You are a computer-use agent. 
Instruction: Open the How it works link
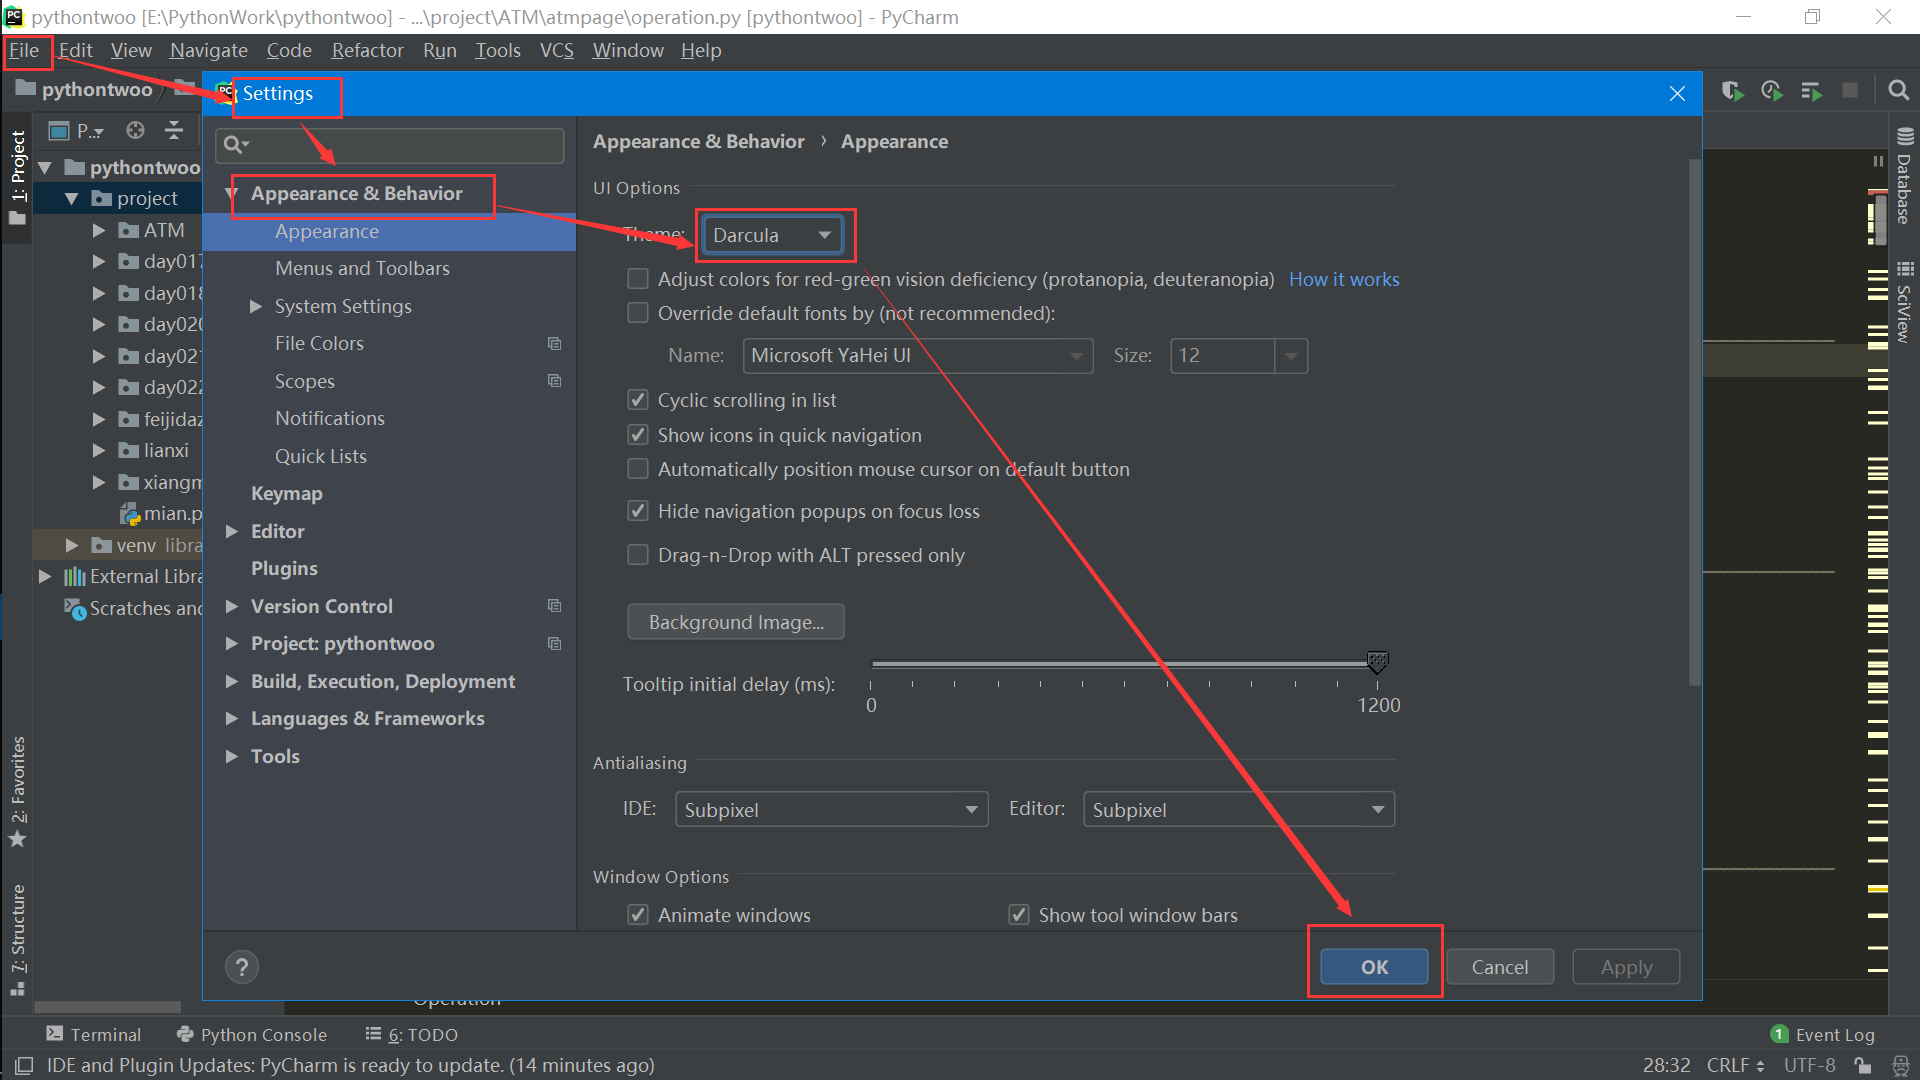pos(1344,279)
